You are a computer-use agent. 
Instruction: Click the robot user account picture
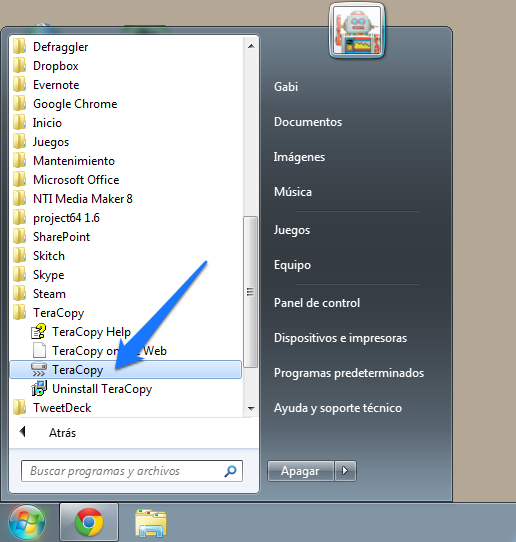tap(357, 31)
